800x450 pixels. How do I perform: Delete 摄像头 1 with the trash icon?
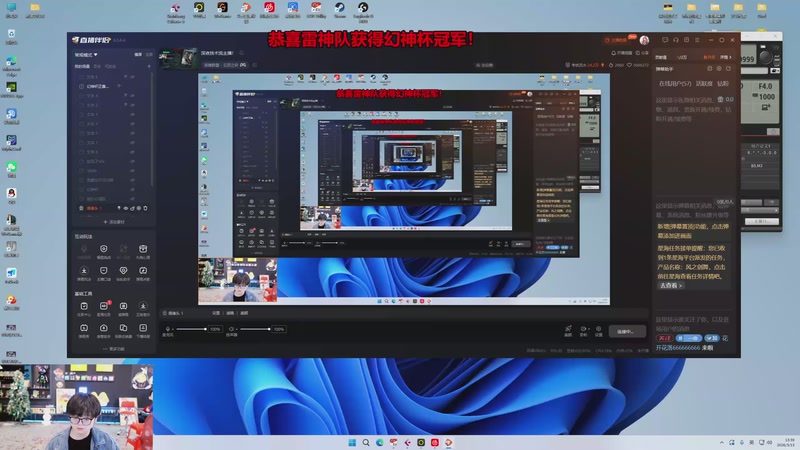(x=145, y=208)
